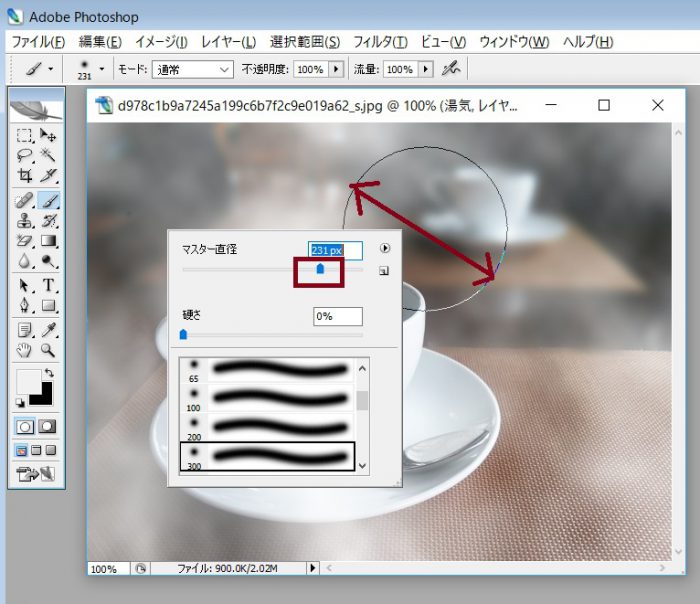Image resolution: width=700 pixels, height=604 pixels.
Task: Open the foreground color swatch
Action: click(28, 382)
